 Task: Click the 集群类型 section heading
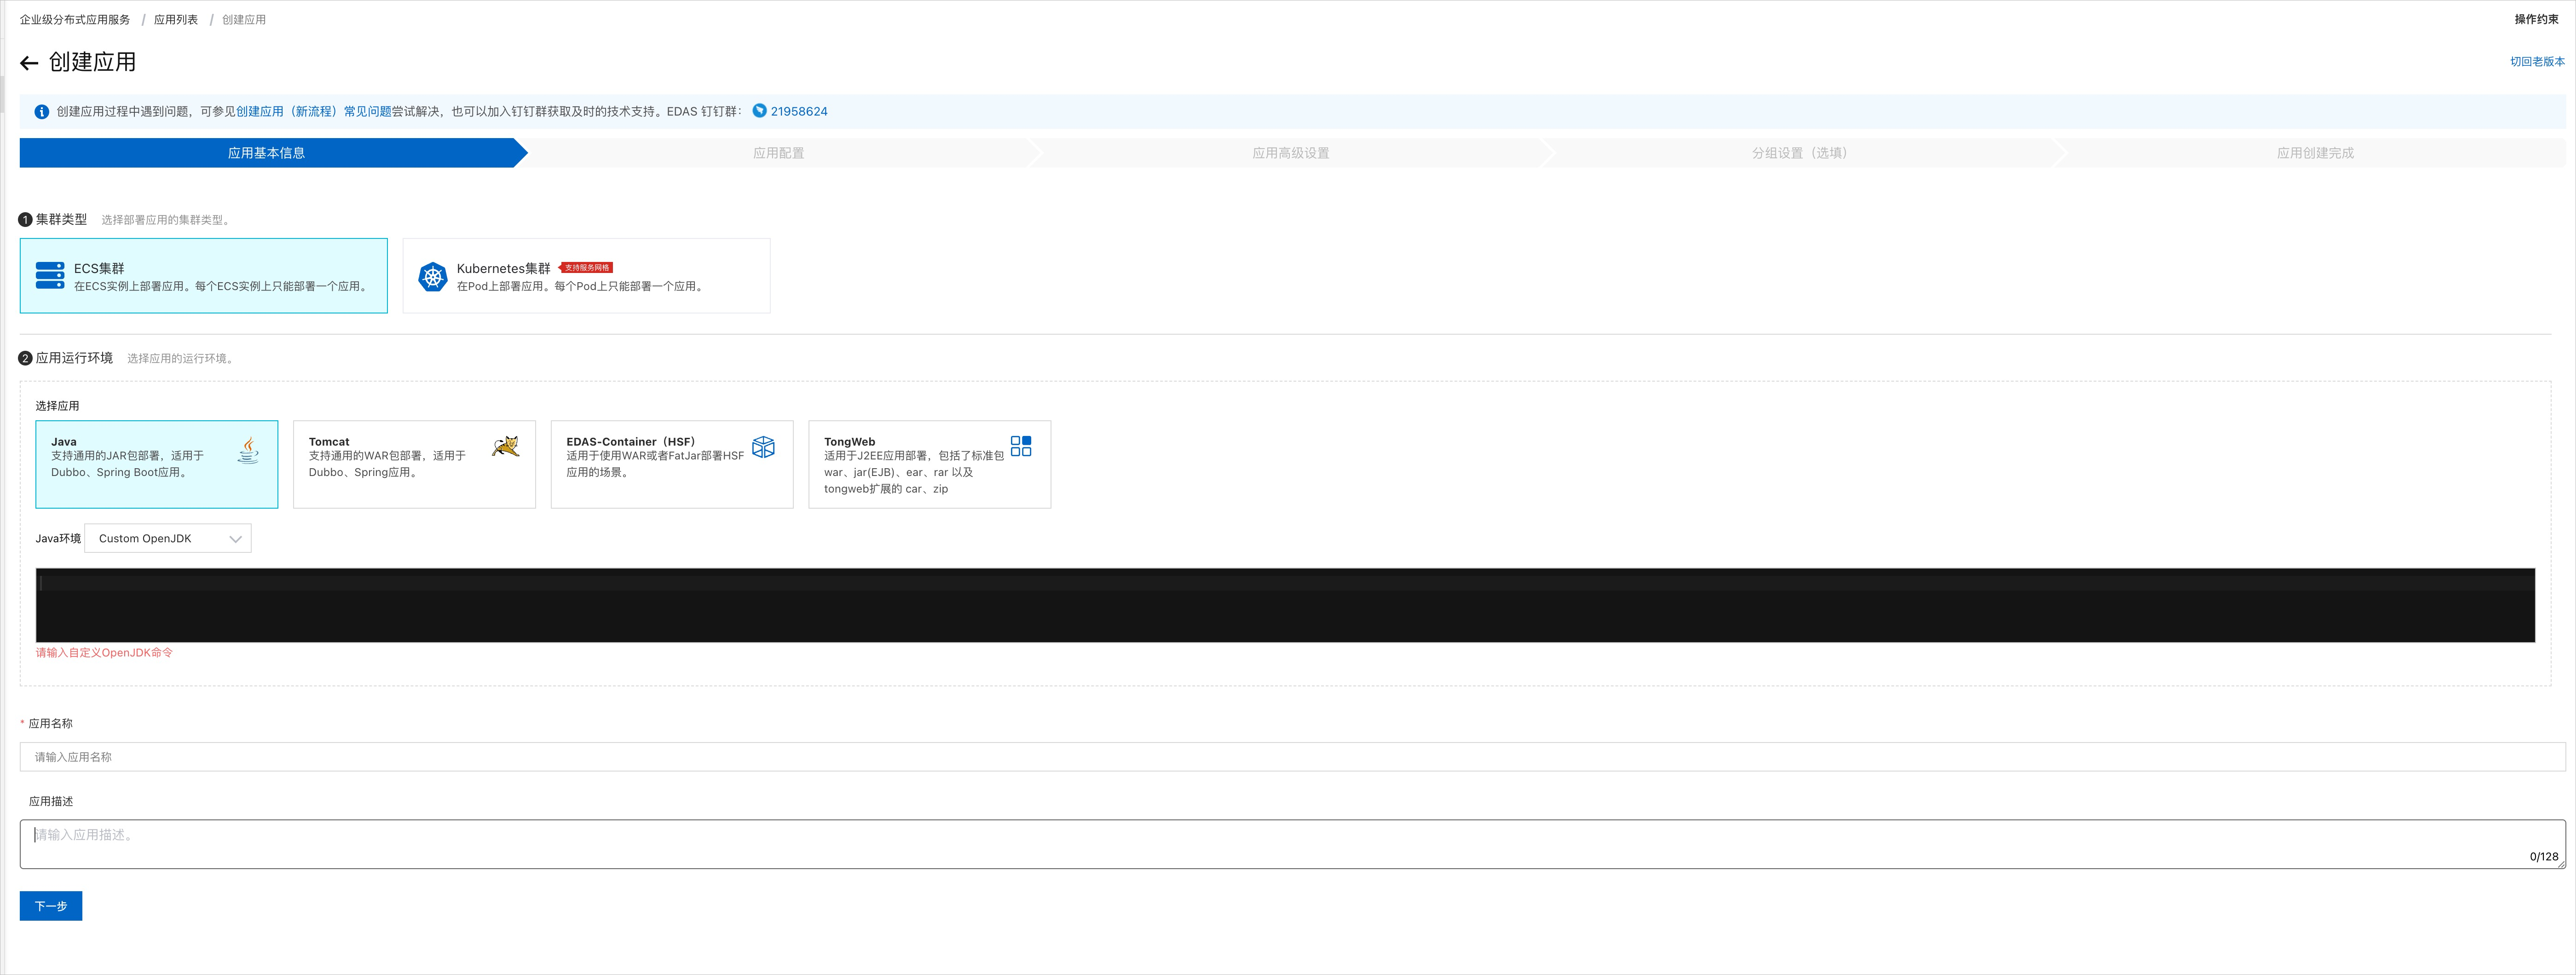(x=61, y=219)
